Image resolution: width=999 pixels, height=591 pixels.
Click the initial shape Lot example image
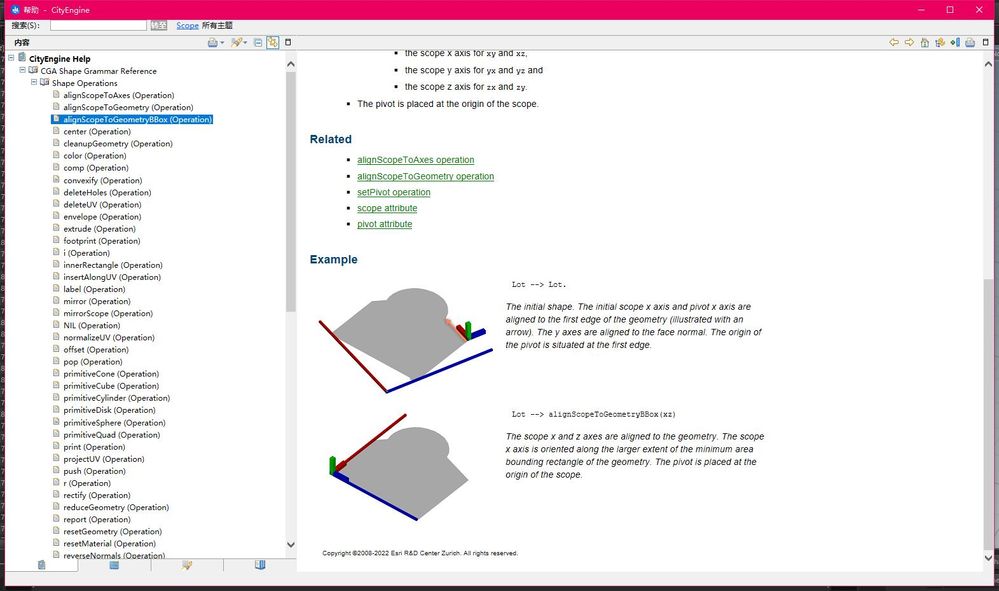pos(406,341)
